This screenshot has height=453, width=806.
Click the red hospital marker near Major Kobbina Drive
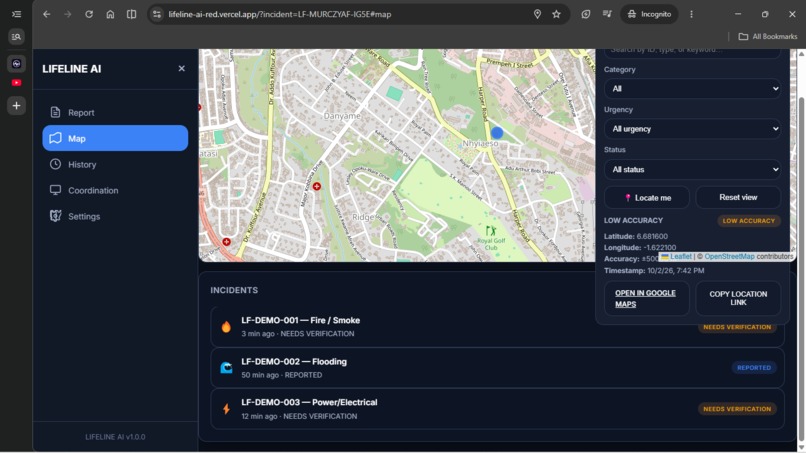(317, 186)
